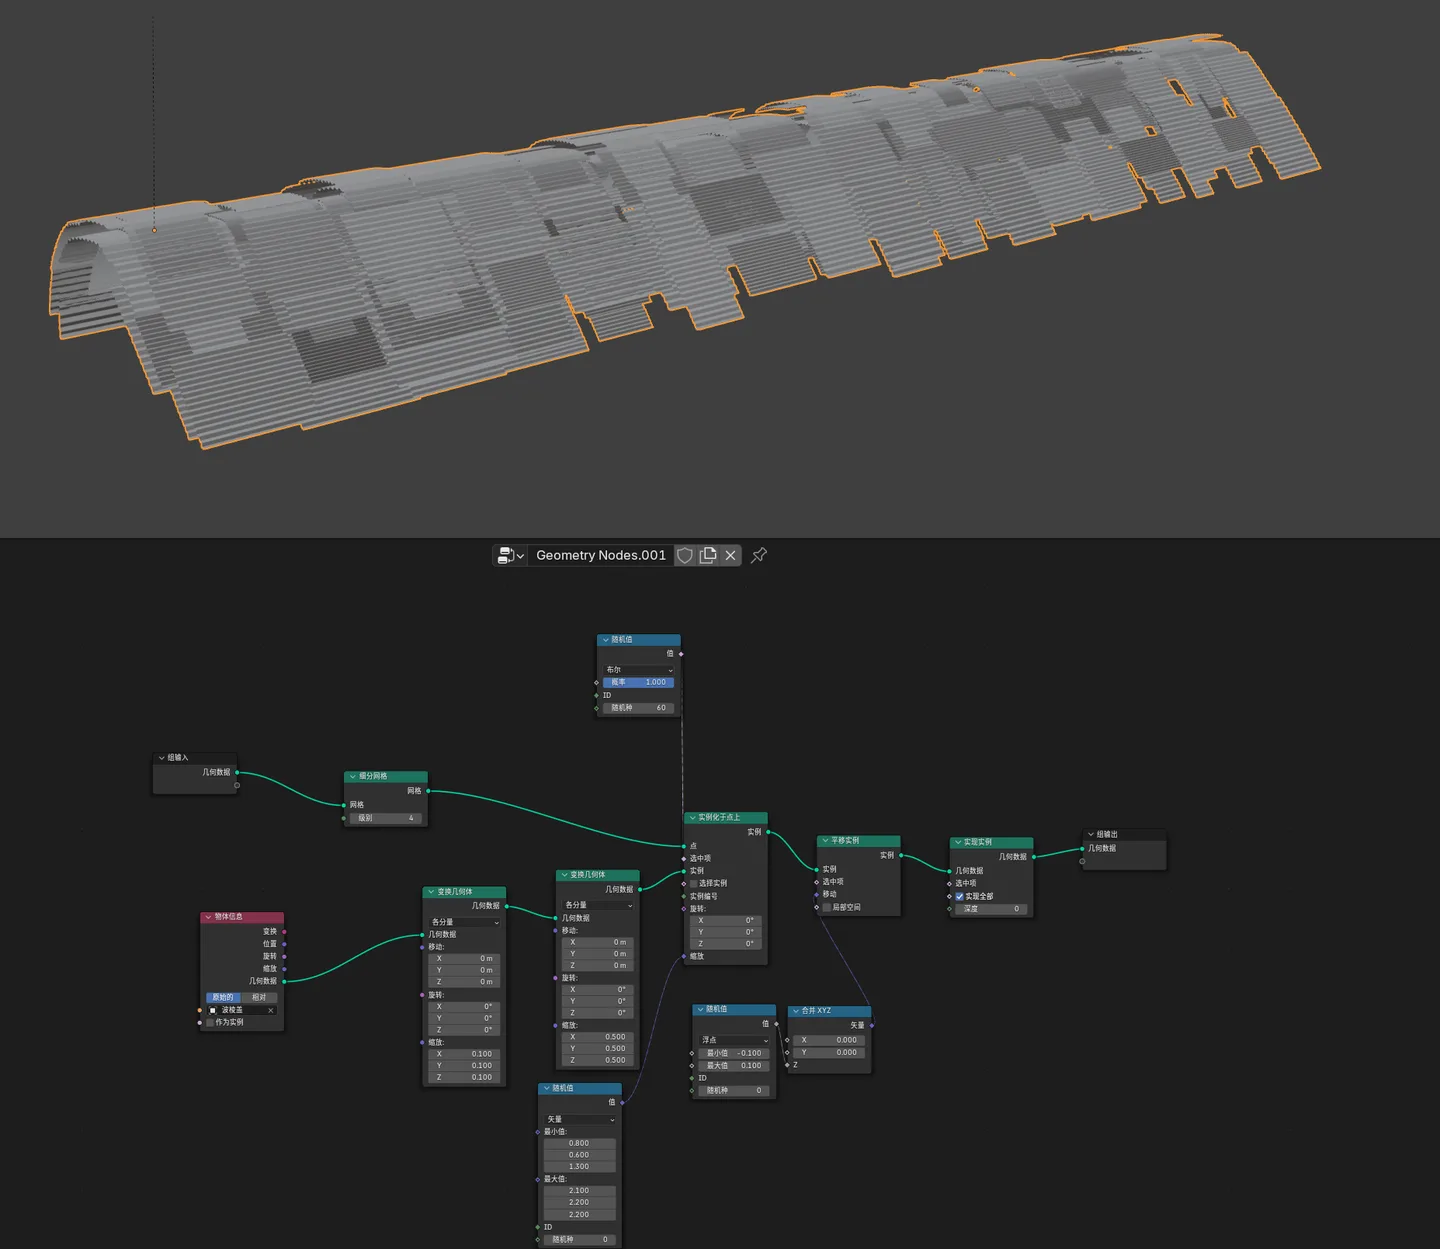Click the 随机种 field showing 60

coord(639,708)
